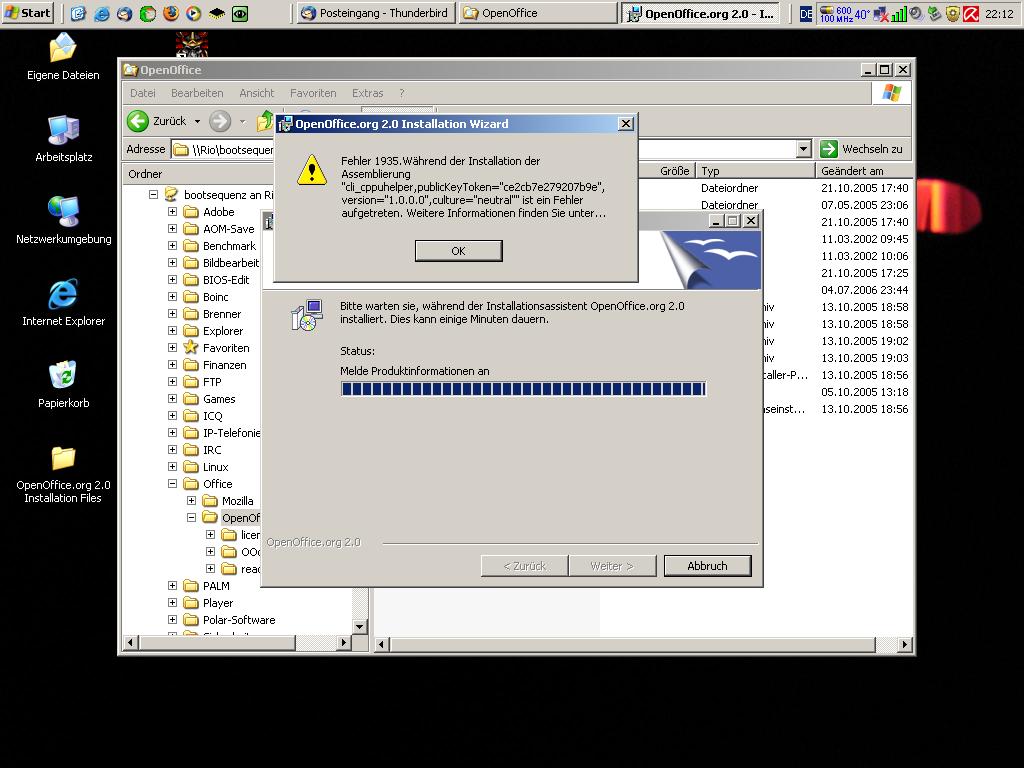This screenshot has width=1024, height=768.
Task: Click the disconnected network tray icon
Action: (x=881, y=14)
